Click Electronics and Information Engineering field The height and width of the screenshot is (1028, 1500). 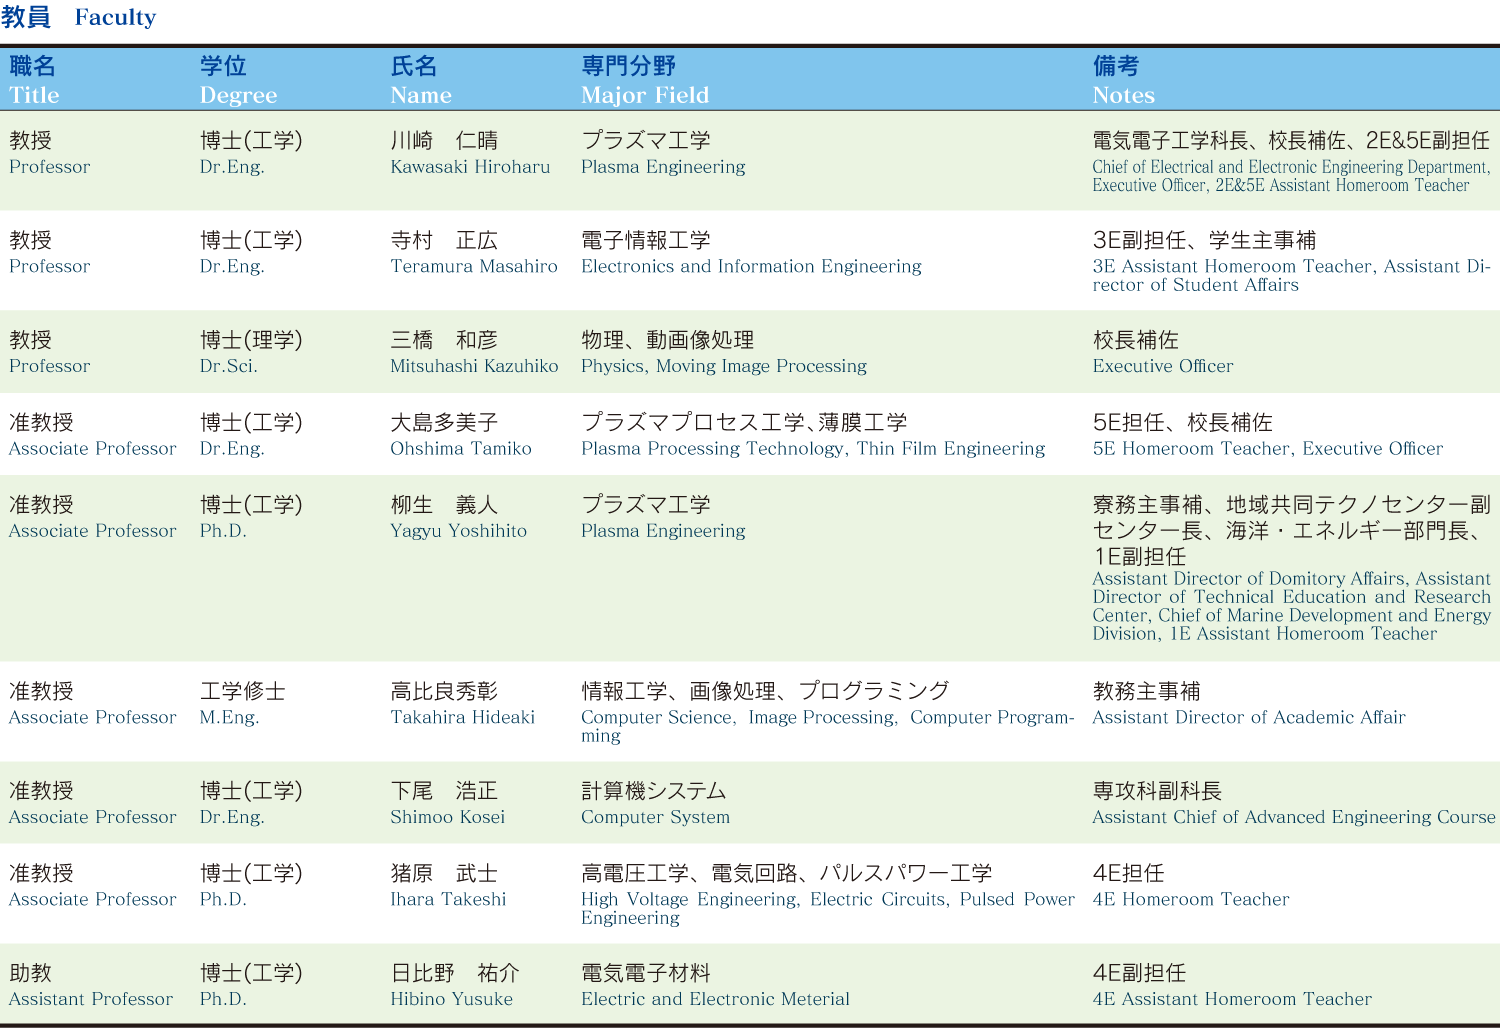click(x=751, y=267)
